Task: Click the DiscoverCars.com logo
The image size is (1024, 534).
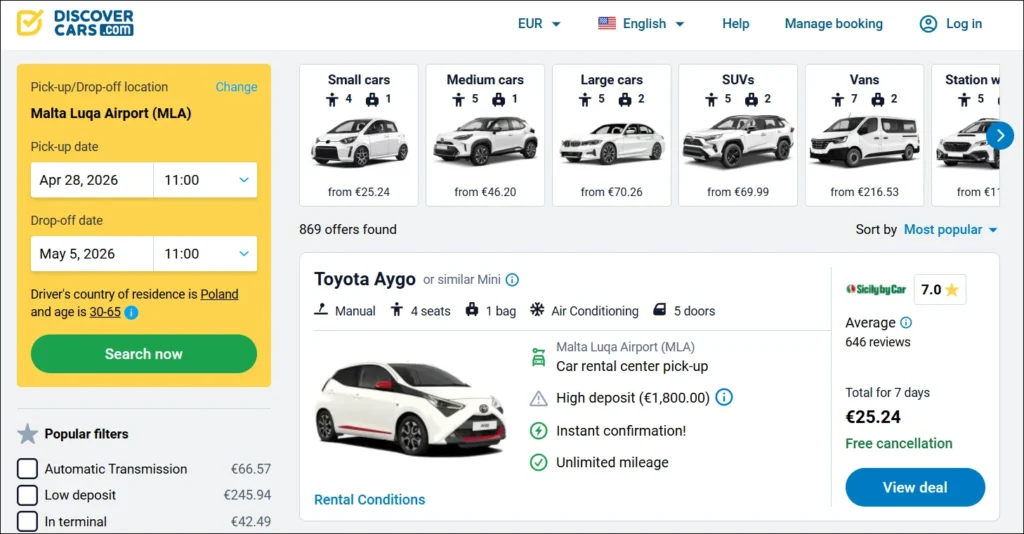Action: coord(75,23)
